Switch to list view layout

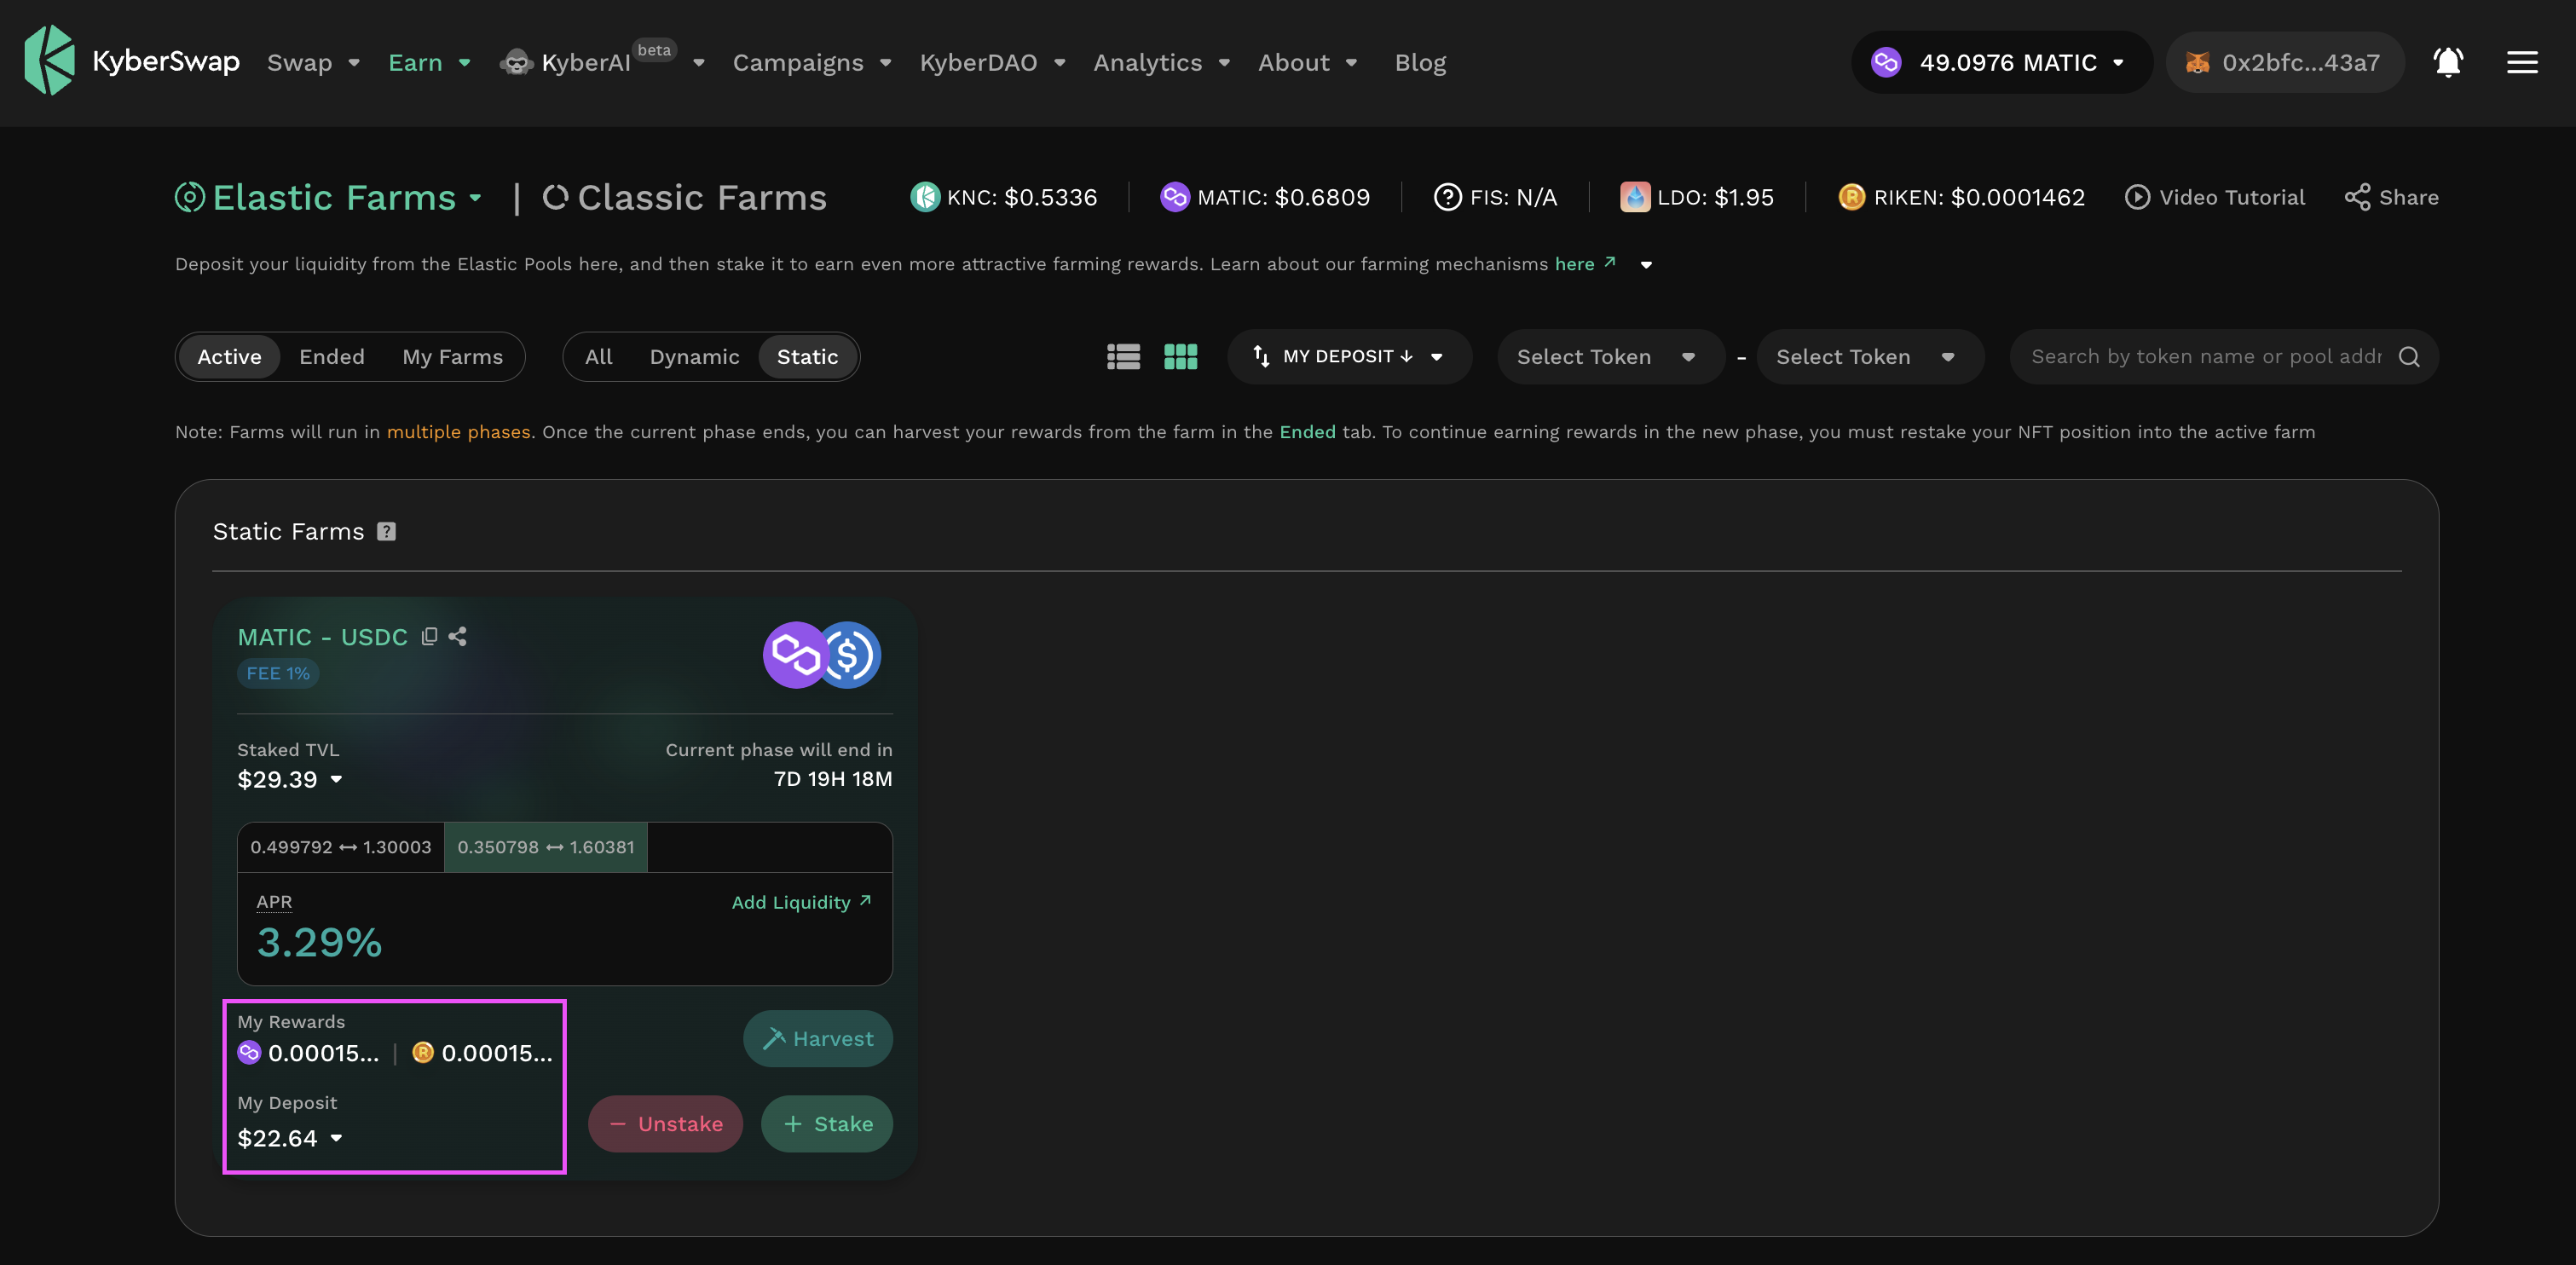tap(1123, 357)
